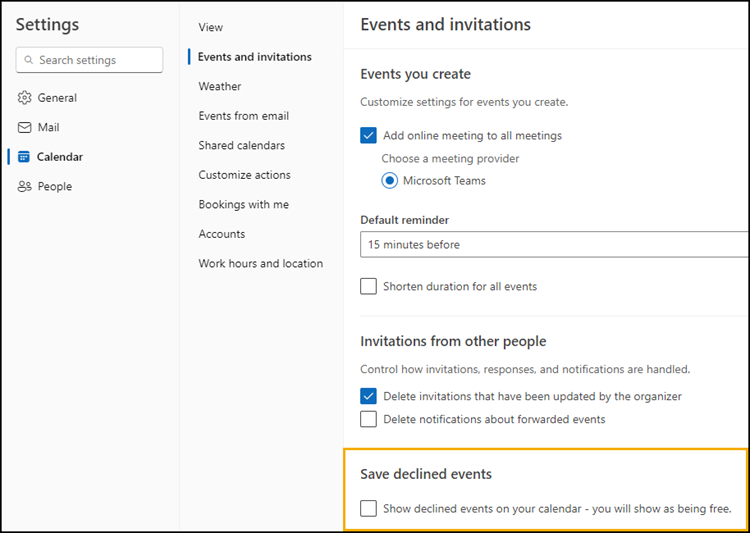Open the Mail settings category label

click(48, 127)
